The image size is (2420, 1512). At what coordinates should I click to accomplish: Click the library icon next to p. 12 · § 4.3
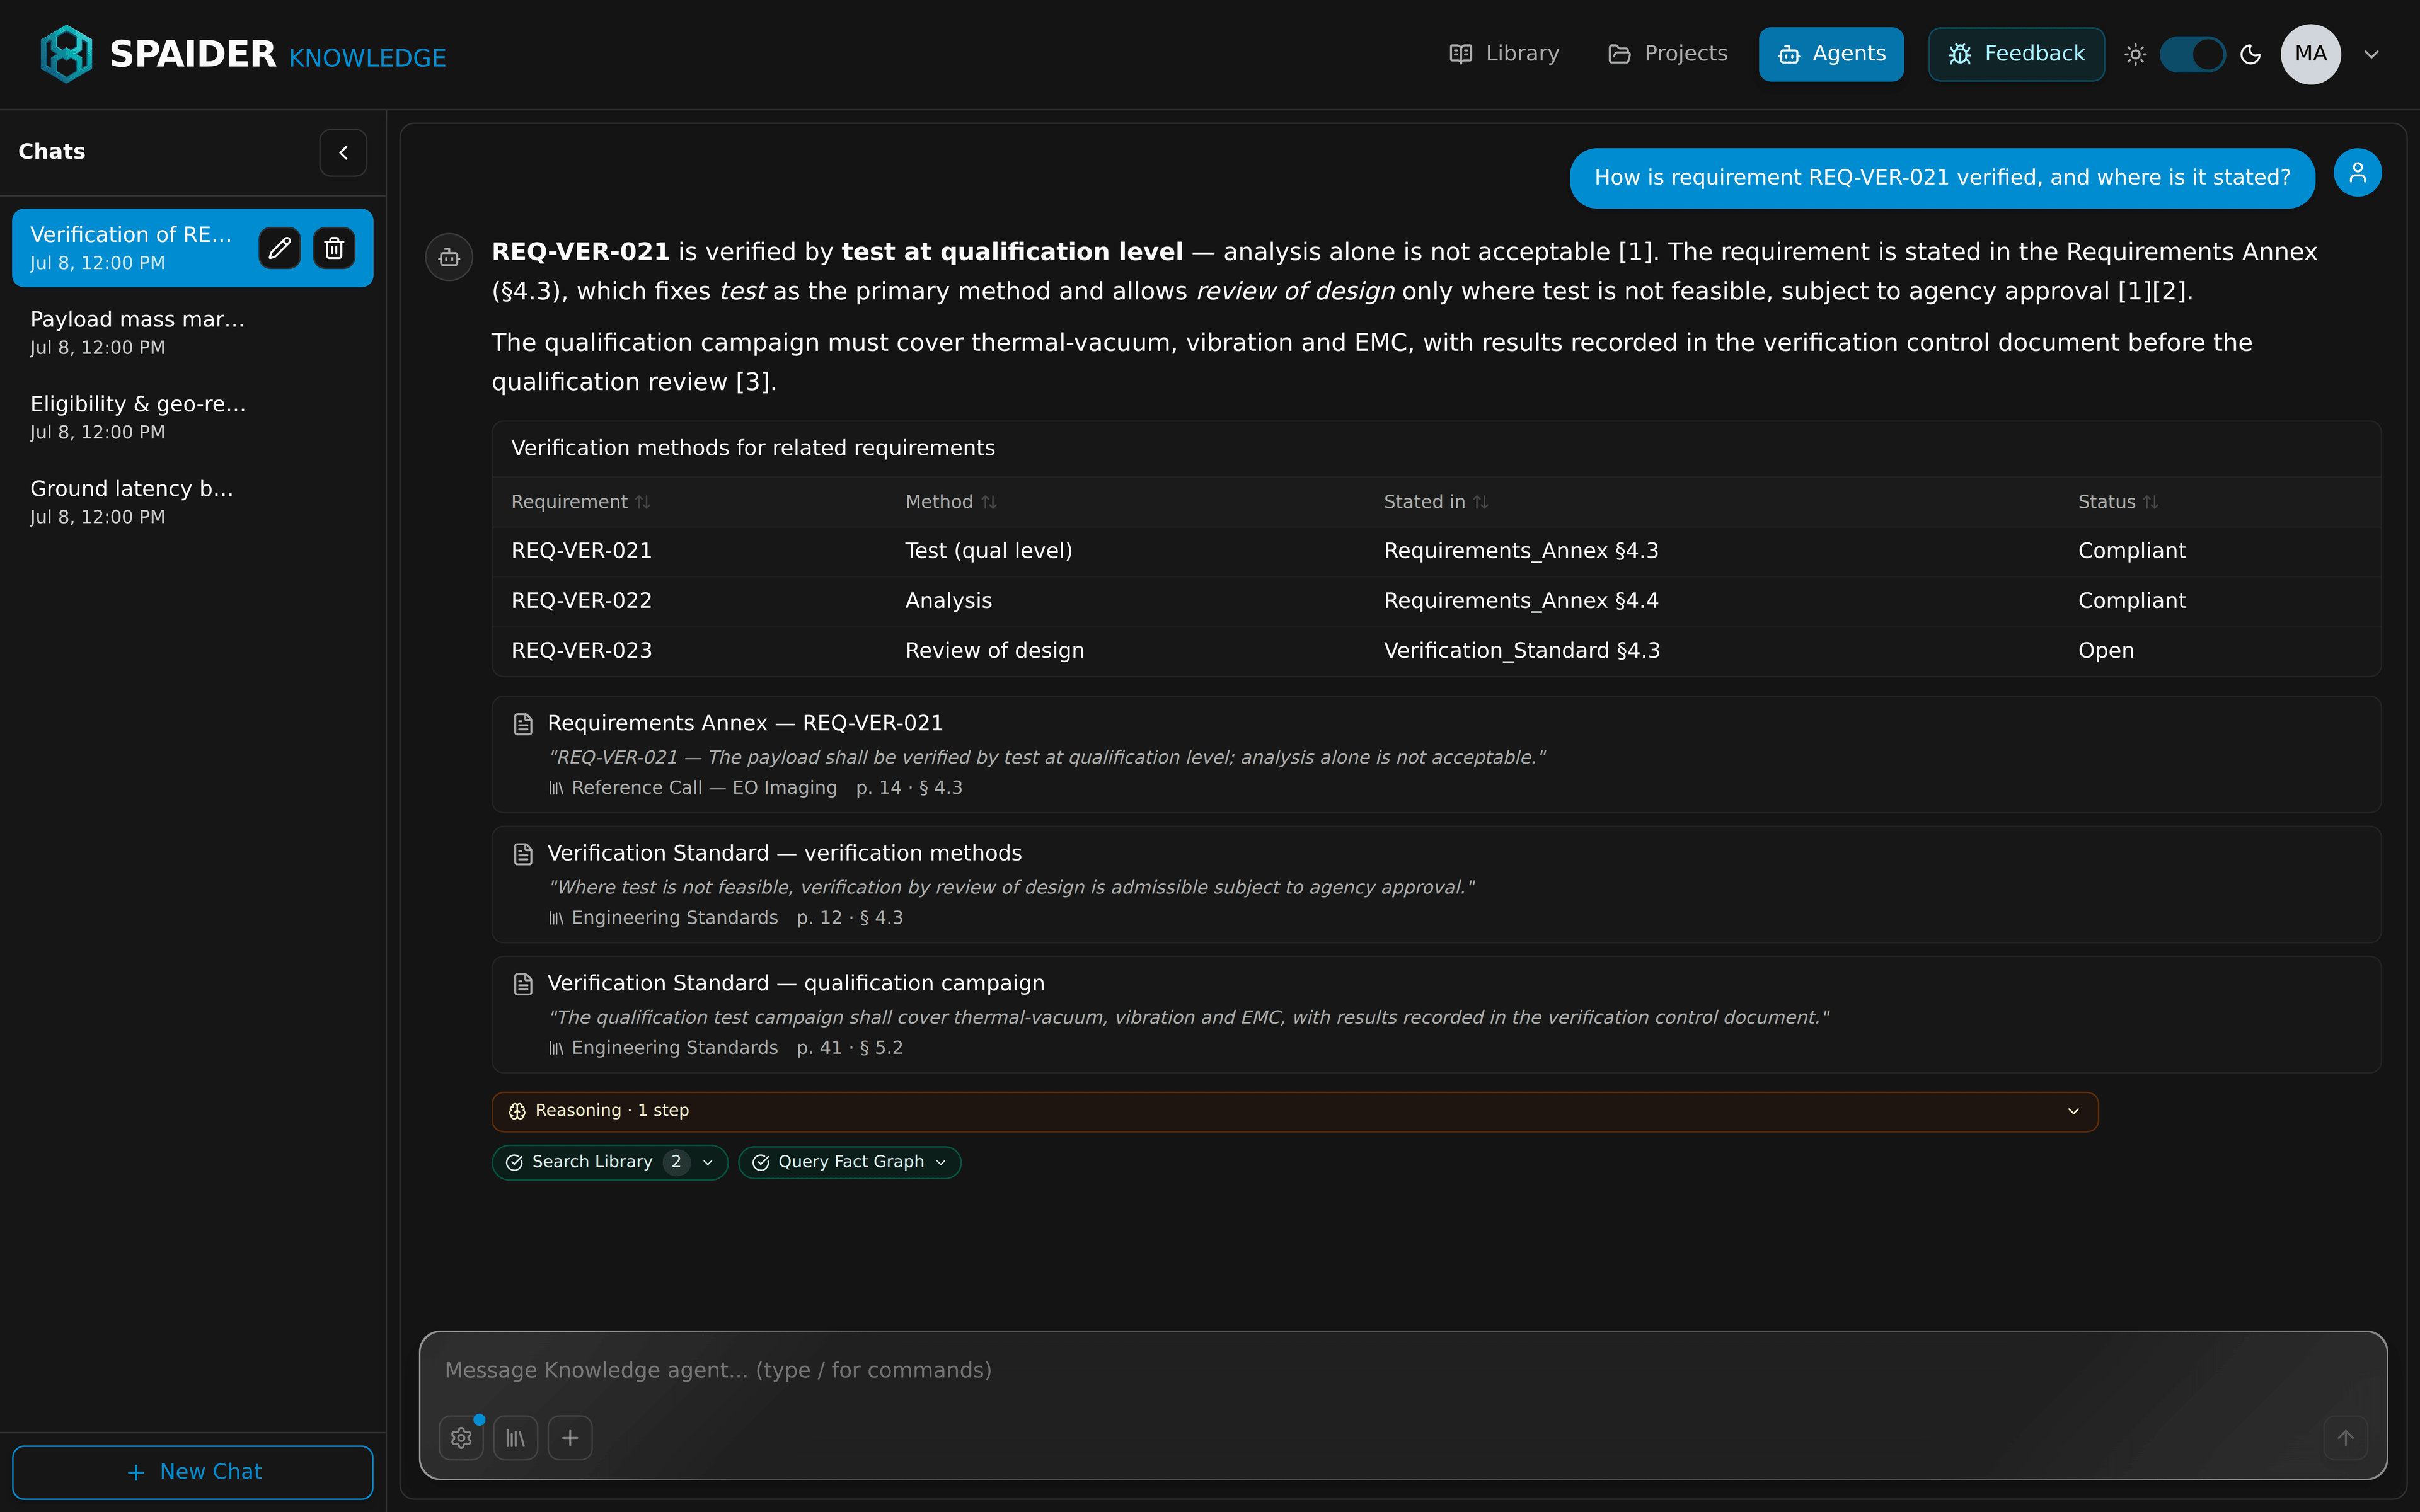[556, 918]
